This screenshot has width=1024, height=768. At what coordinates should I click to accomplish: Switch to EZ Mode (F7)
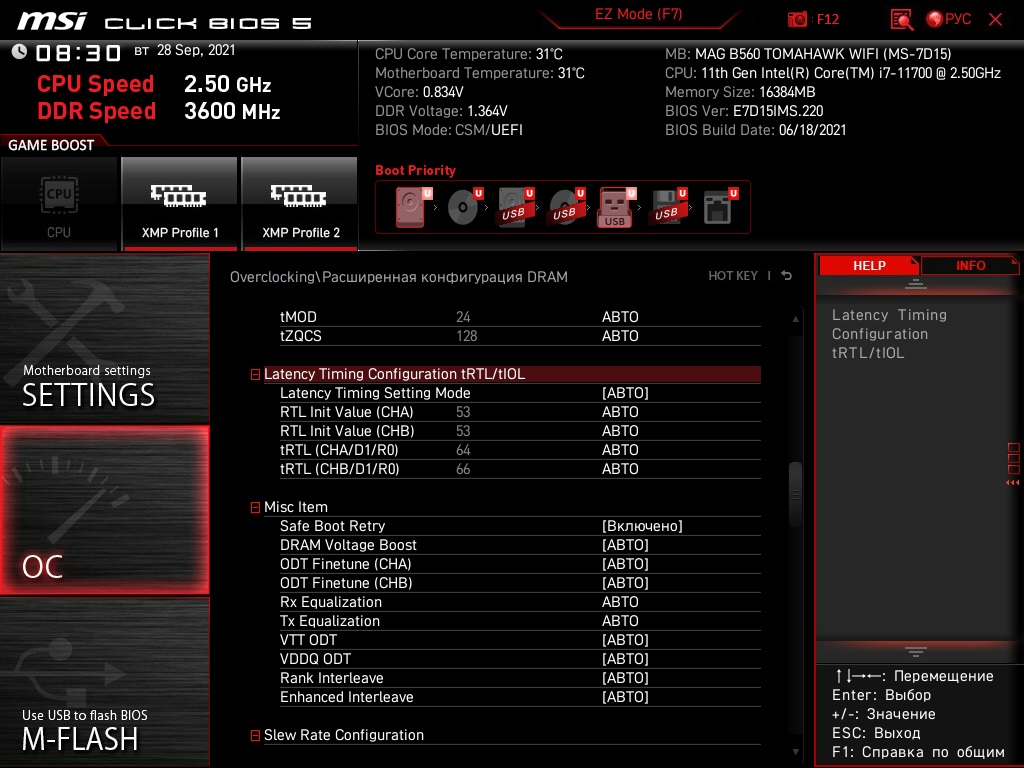point(638,14)
